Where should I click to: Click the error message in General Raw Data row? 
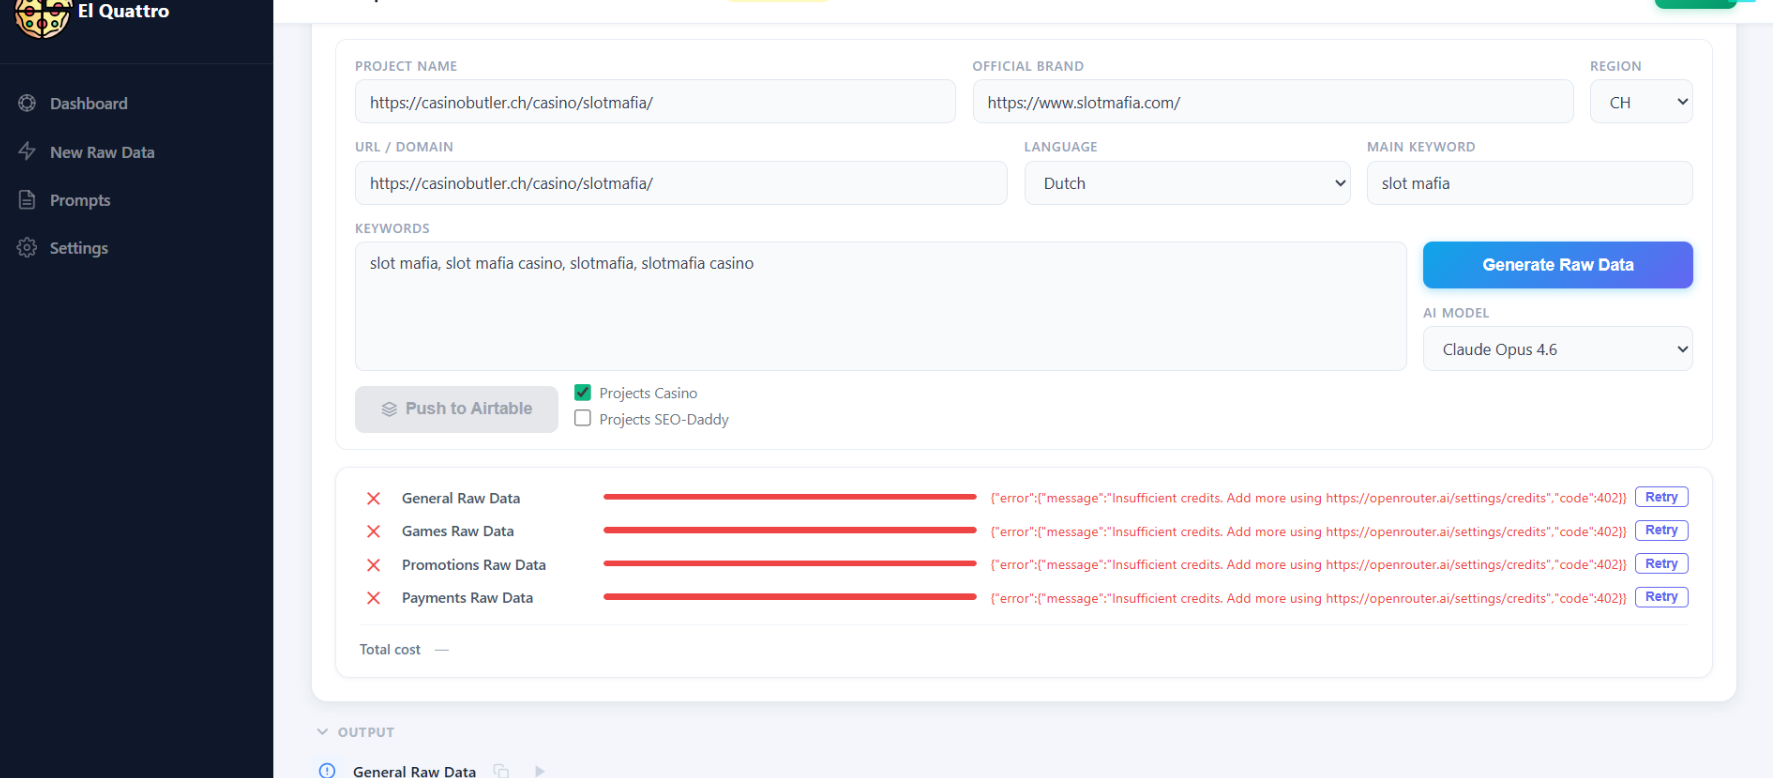[1308, 498]
